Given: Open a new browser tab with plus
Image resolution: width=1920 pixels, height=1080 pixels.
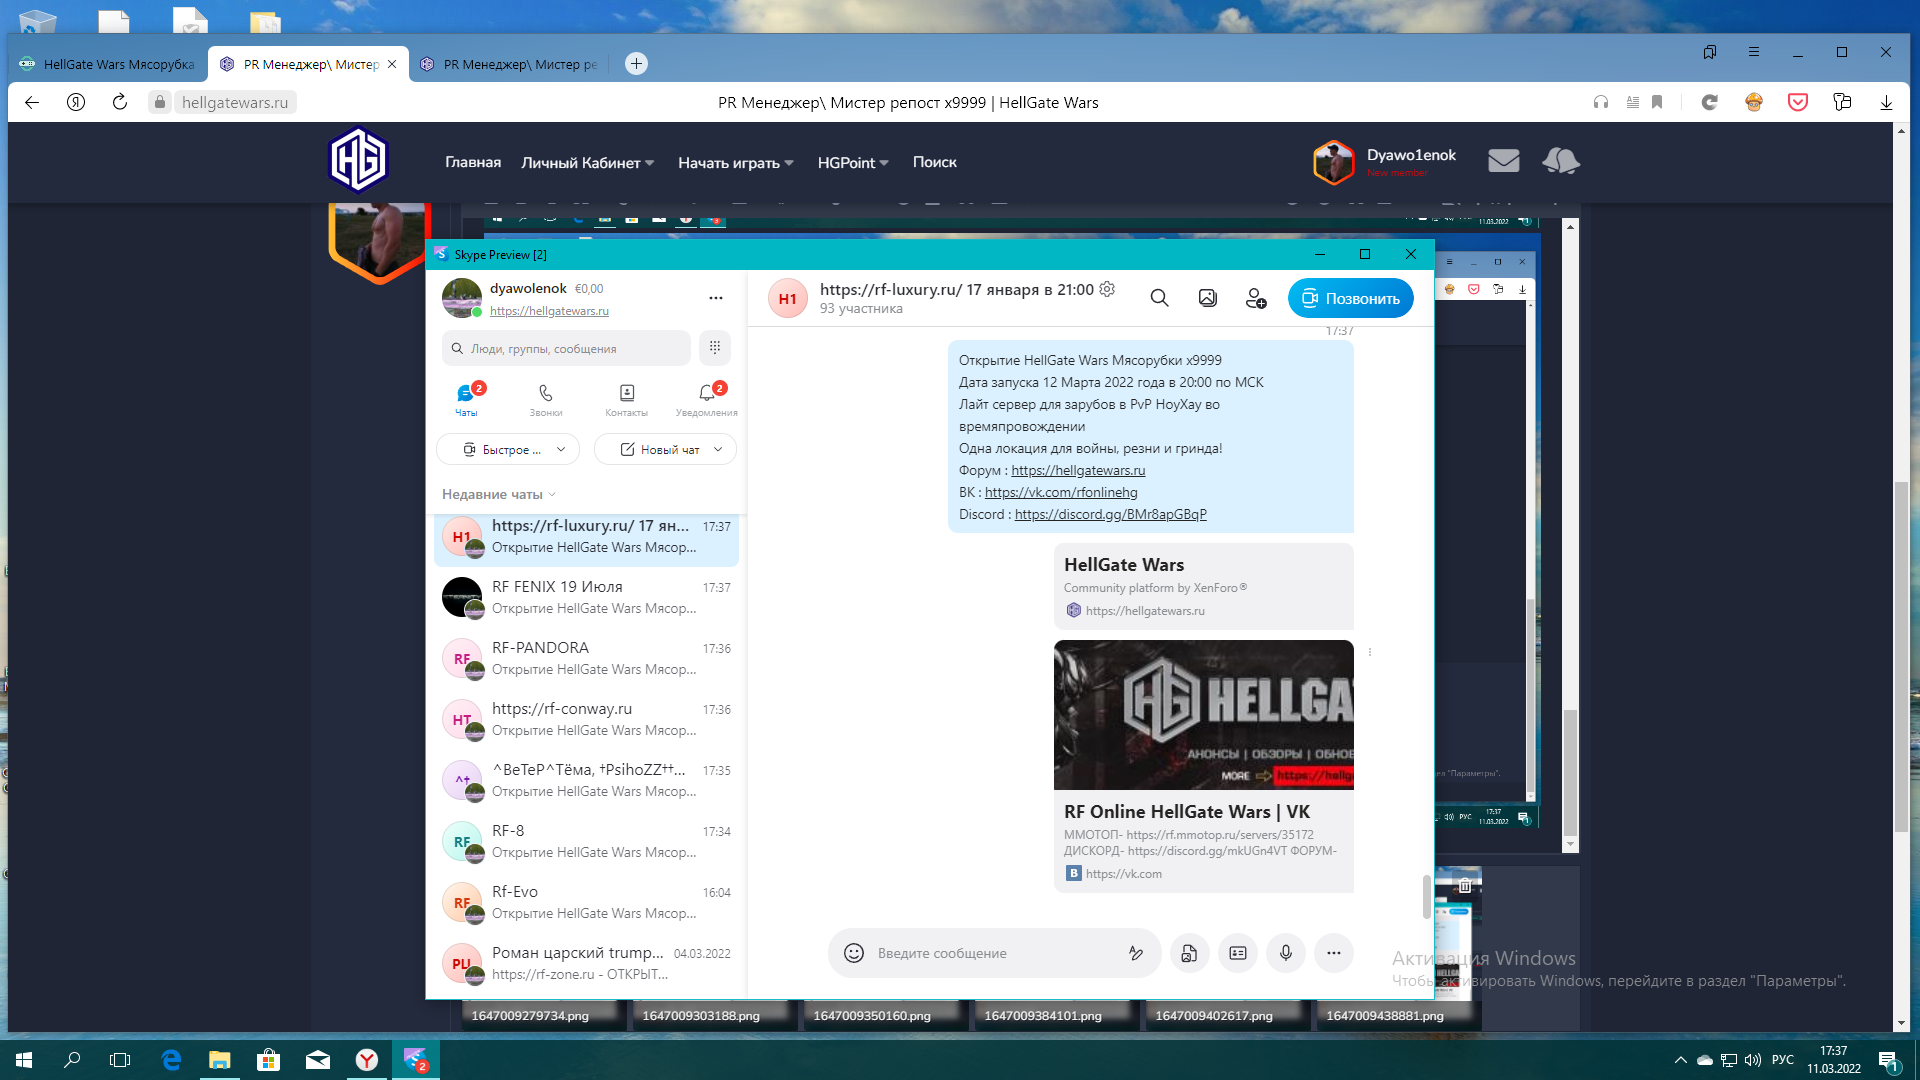Looking at the screenshot, I should [636, 64].
